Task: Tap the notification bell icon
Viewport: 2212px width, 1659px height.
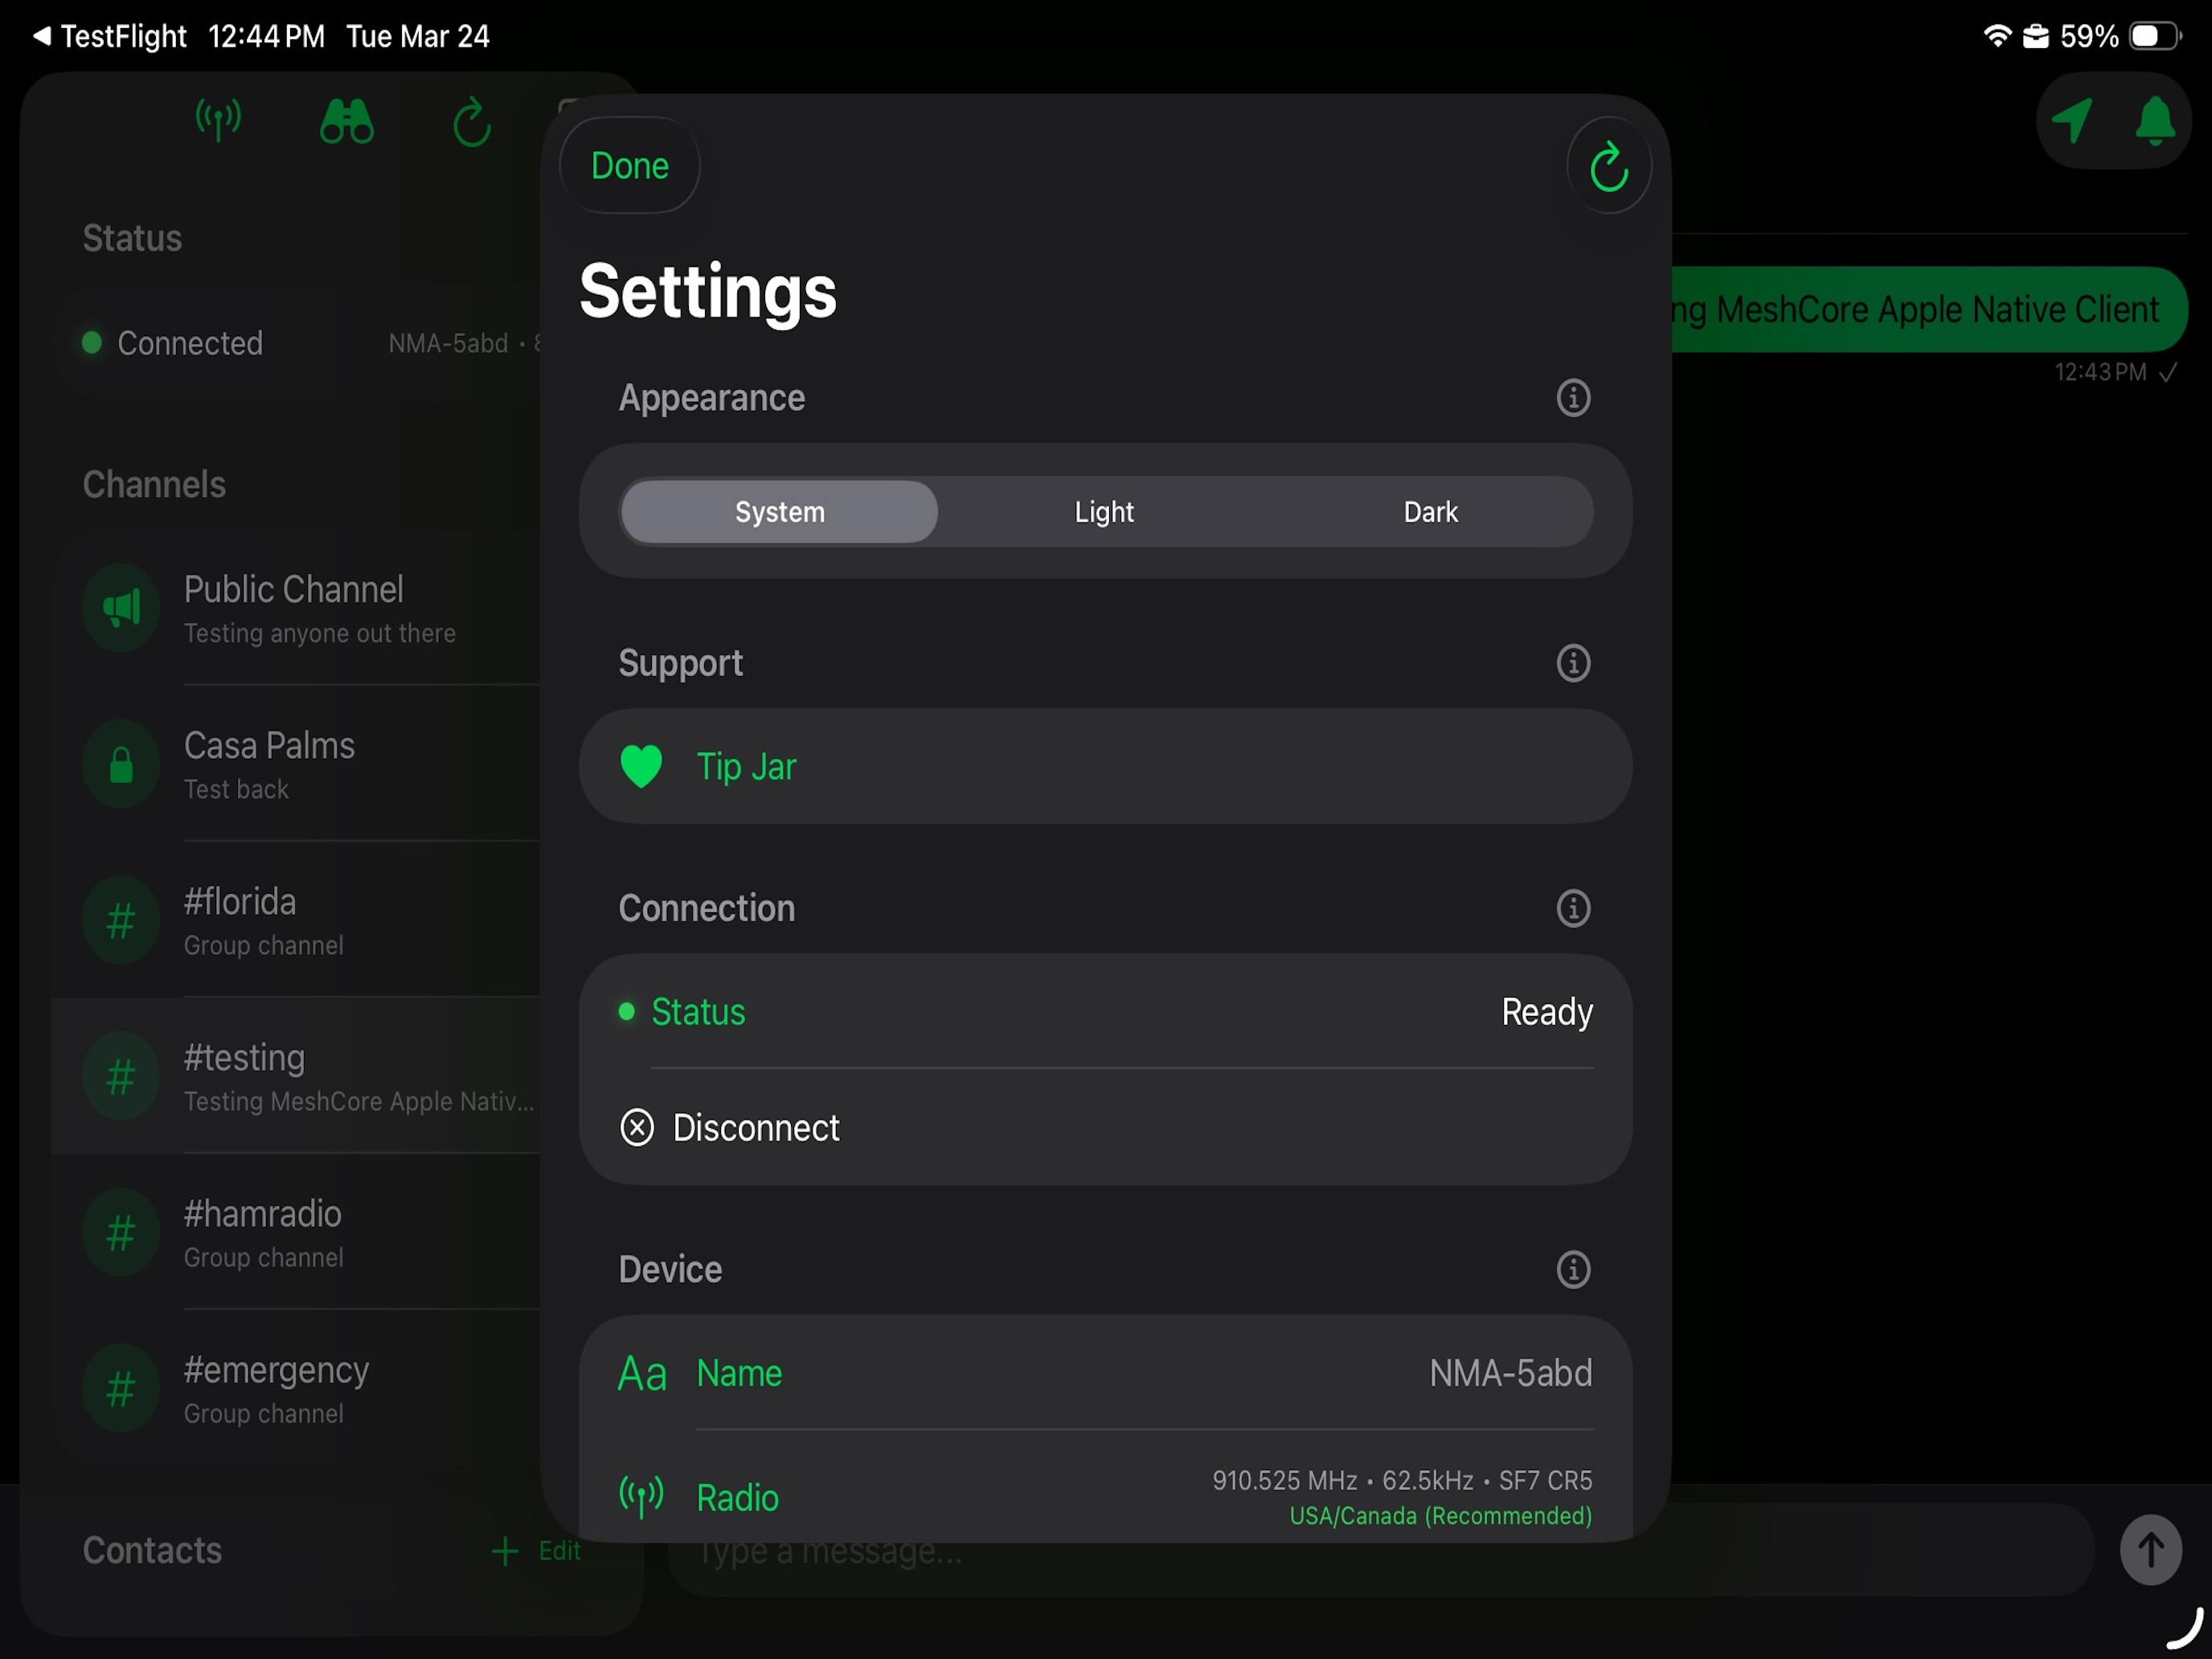Action: (2154, 121)
